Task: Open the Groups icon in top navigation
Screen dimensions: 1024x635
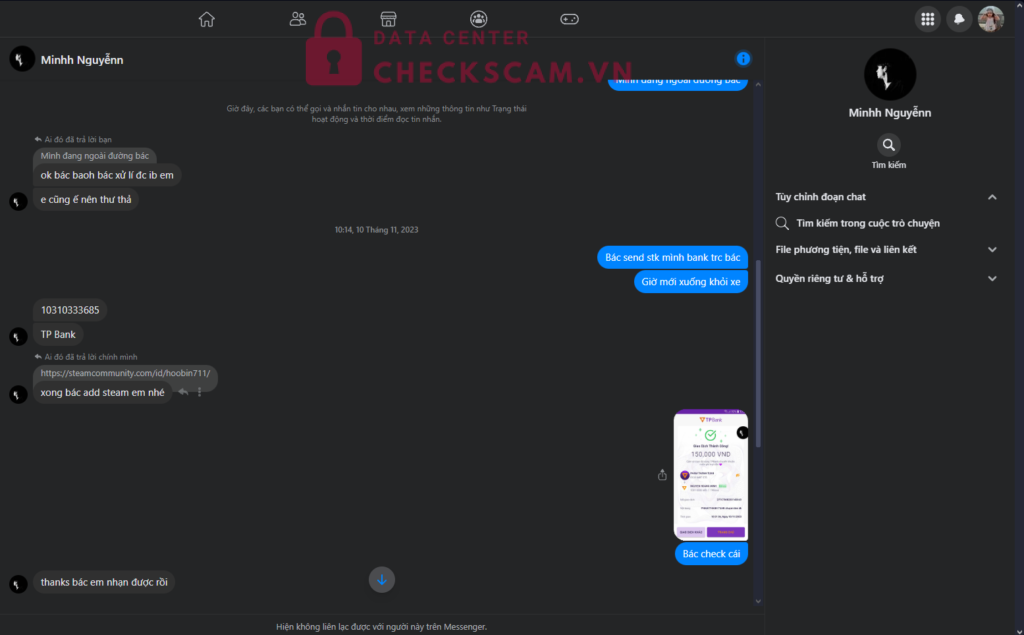Action: coord(479,19)
